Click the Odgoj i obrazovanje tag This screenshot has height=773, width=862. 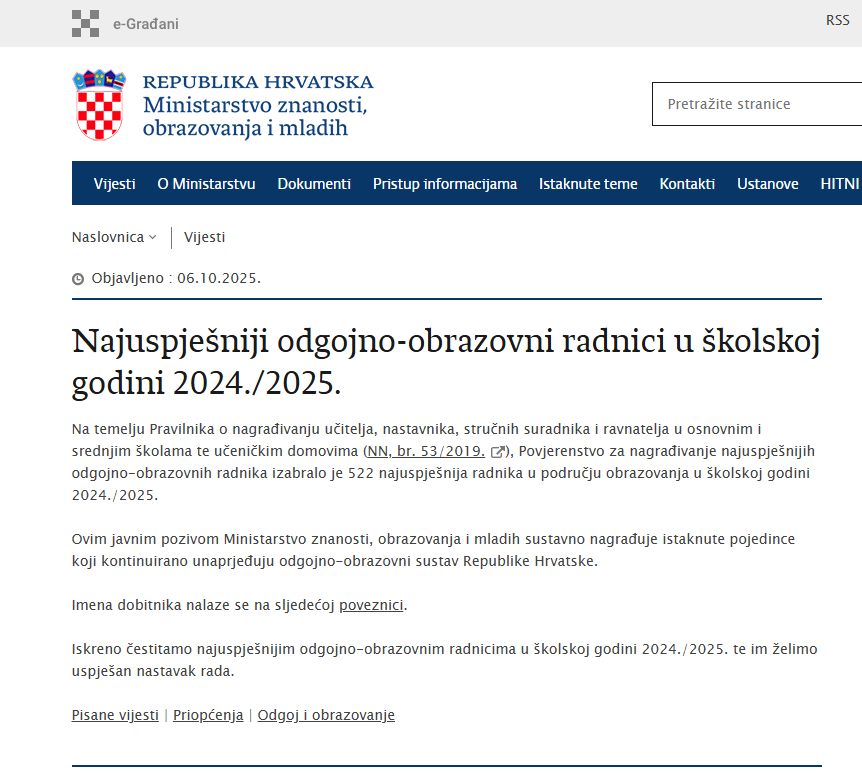[x=326, y=715]
